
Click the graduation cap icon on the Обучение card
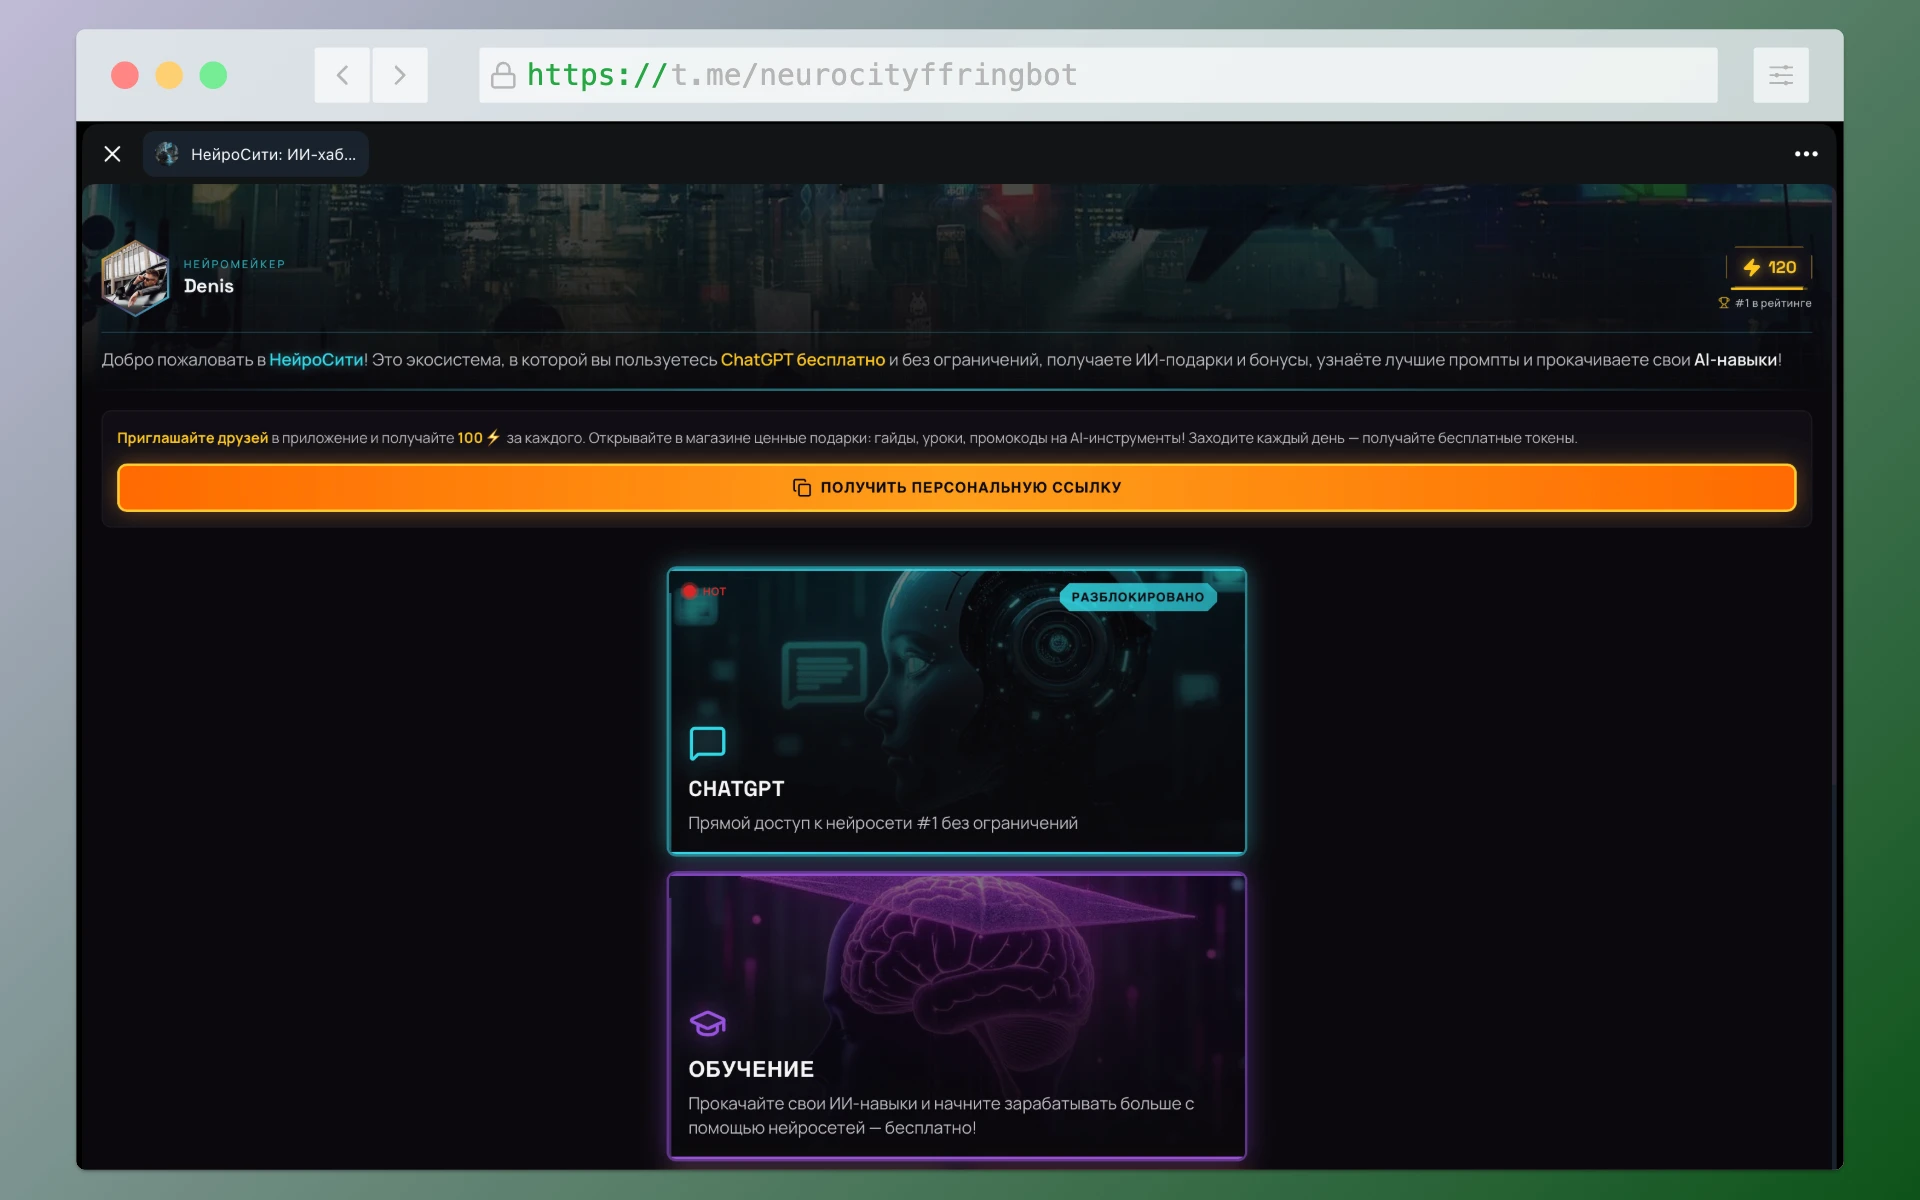pyautogui.click(x=707, y=1023)
